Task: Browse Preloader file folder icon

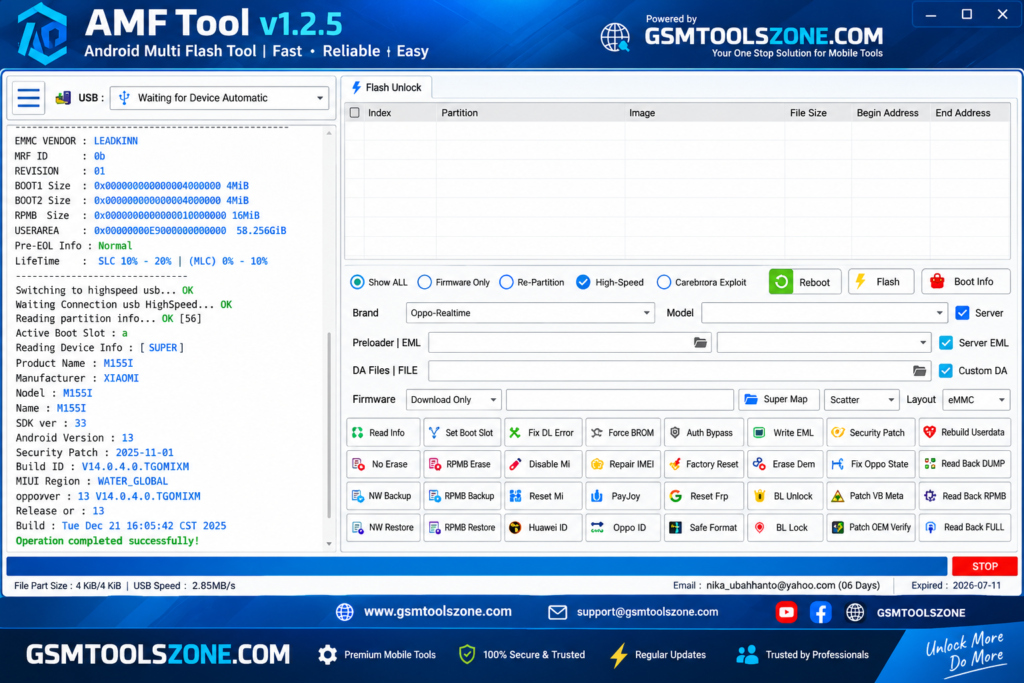Action: coord(700,343)
